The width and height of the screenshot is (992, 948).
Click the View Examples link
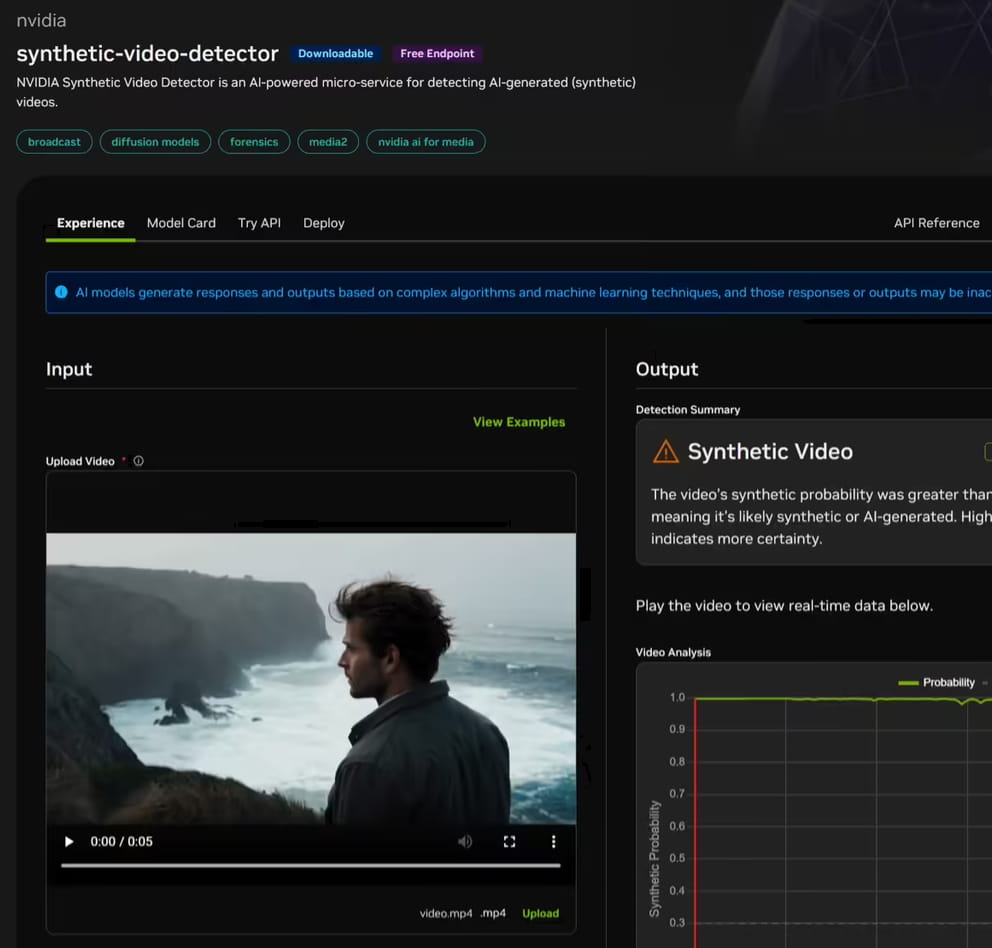pos(519,422)
